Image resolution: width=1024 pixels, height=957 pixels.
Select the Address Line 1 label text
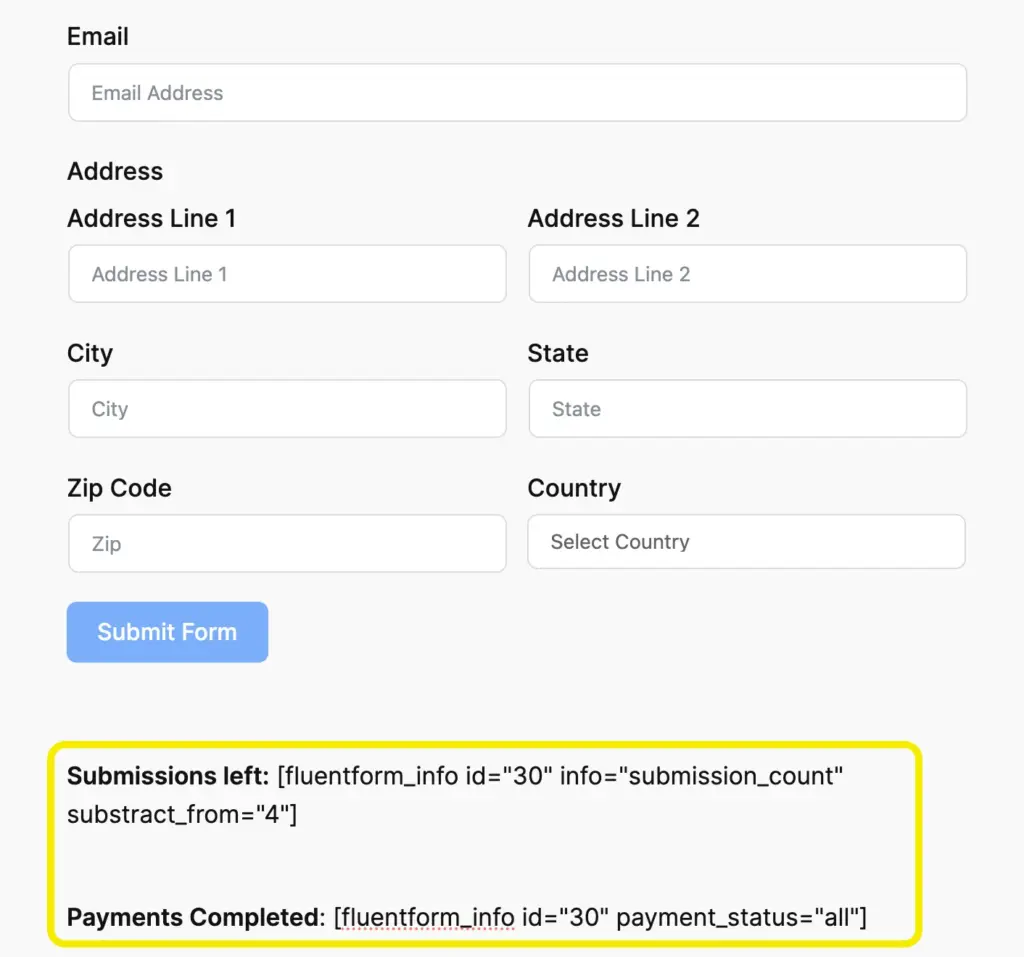[151, 218]
